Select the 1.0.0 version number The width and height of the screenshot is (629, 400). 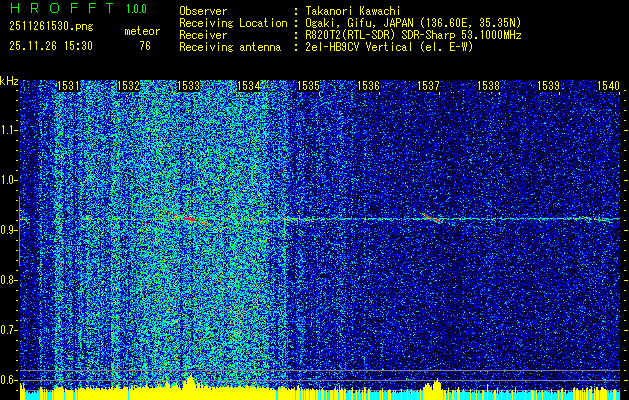[136, 8]
